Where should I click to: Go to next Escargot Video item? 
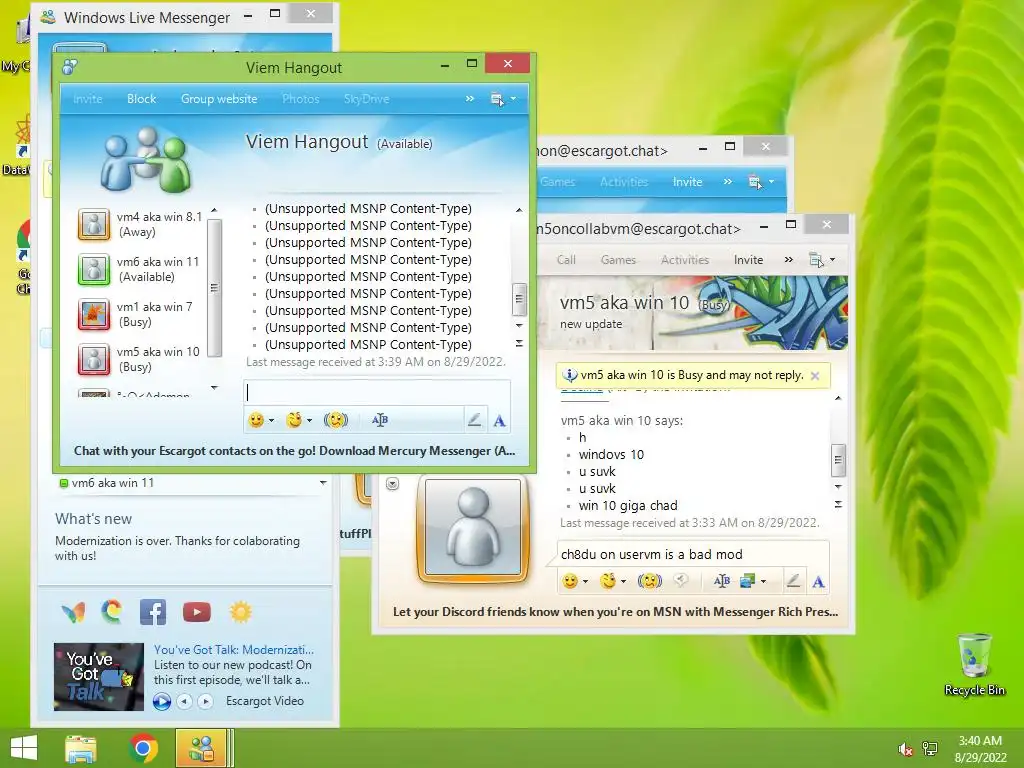[205, 701]
